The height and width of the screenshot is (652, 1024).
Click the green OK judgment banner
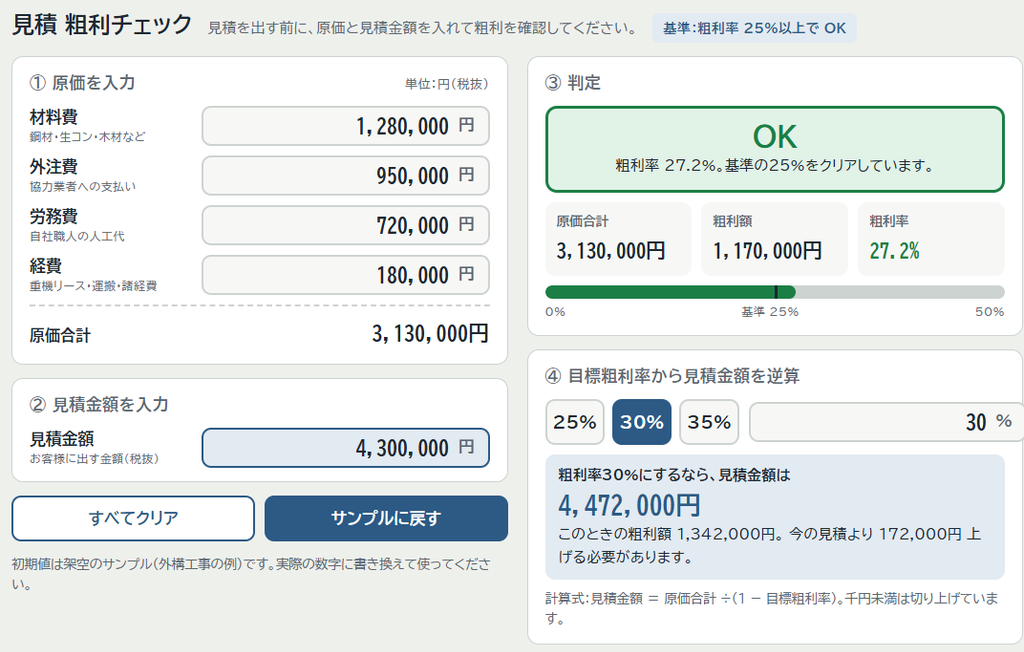point(775,150)
